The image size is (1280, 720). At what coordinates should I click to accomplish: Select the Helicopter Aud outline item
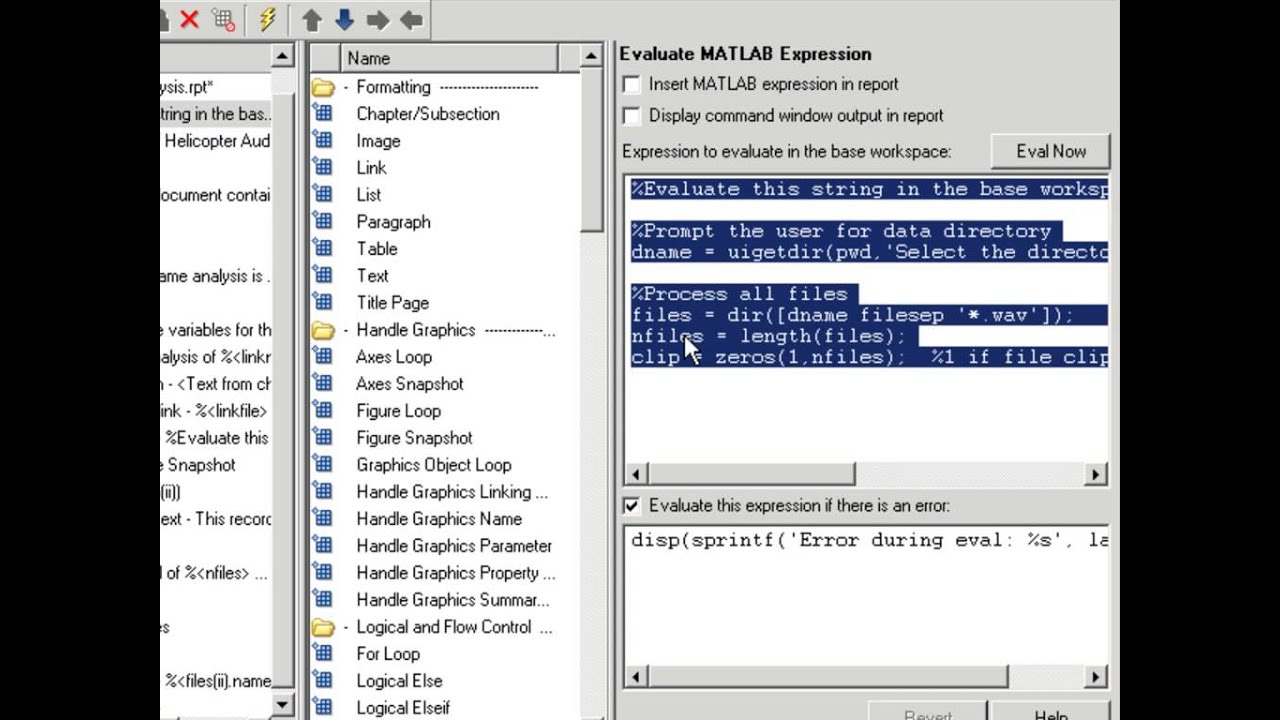(217, 141)
